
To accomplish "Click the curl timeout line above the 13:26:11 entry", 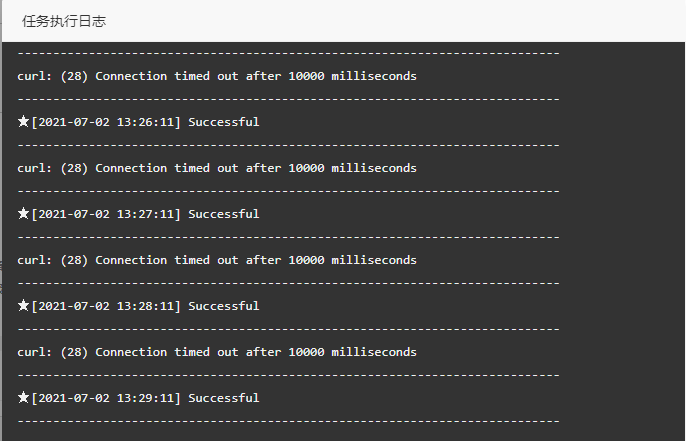I will [217, 76].
